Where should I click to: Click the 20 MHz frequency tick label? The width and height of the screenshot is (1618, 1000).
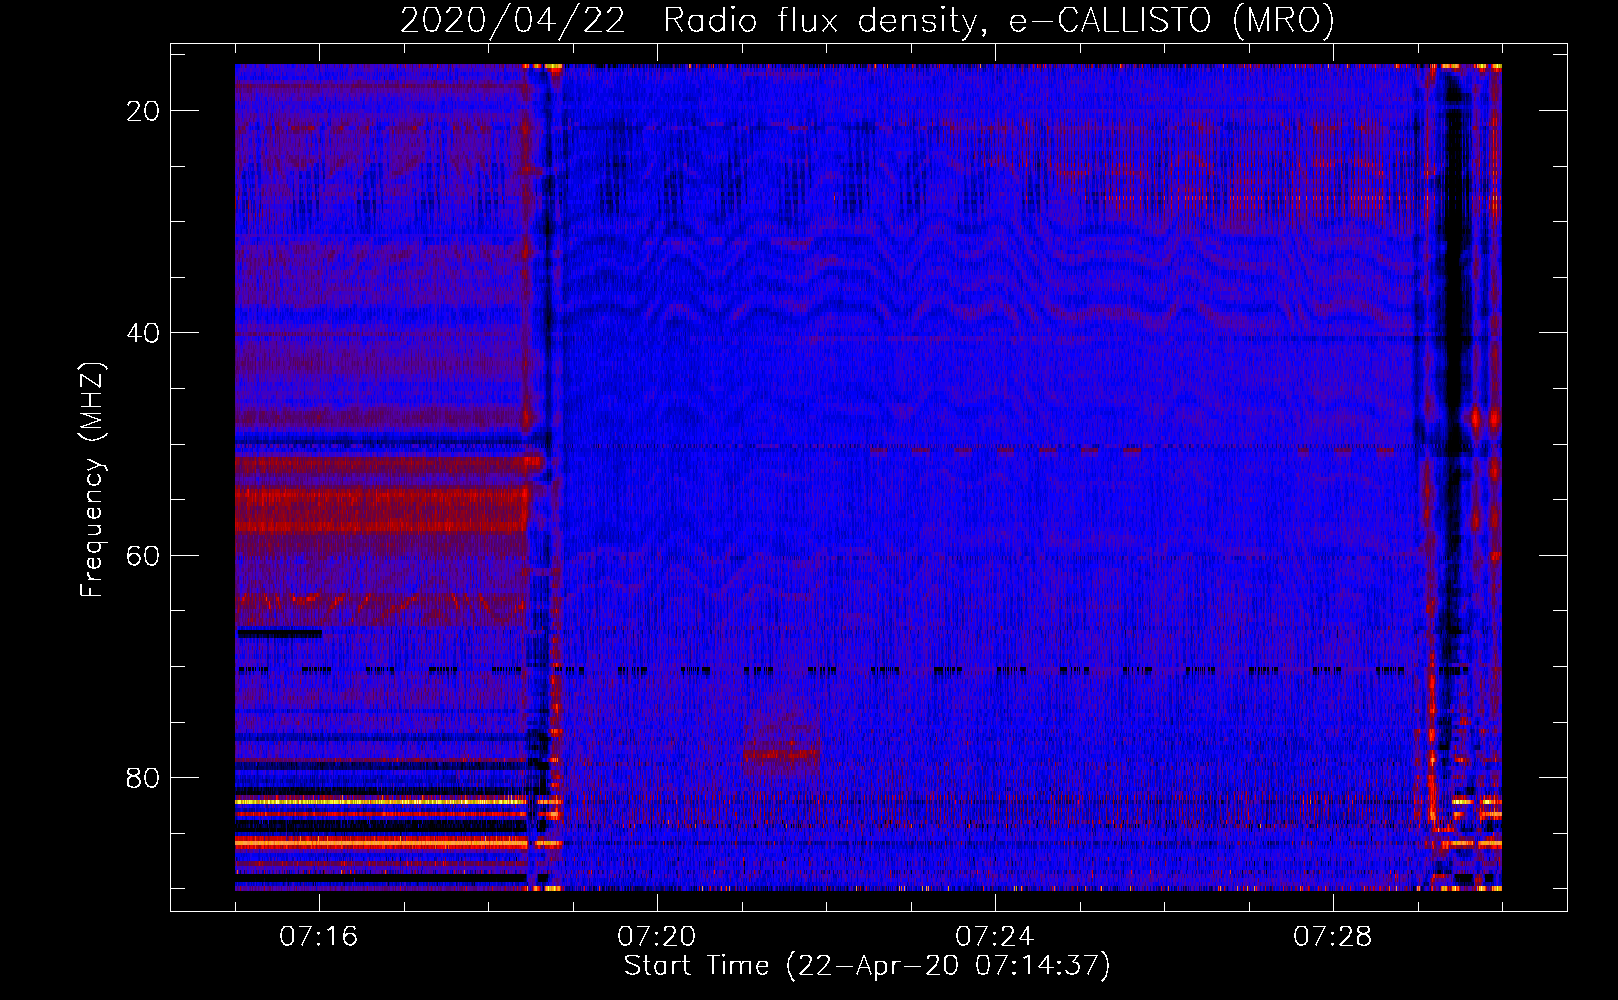[x=143, y=111]
